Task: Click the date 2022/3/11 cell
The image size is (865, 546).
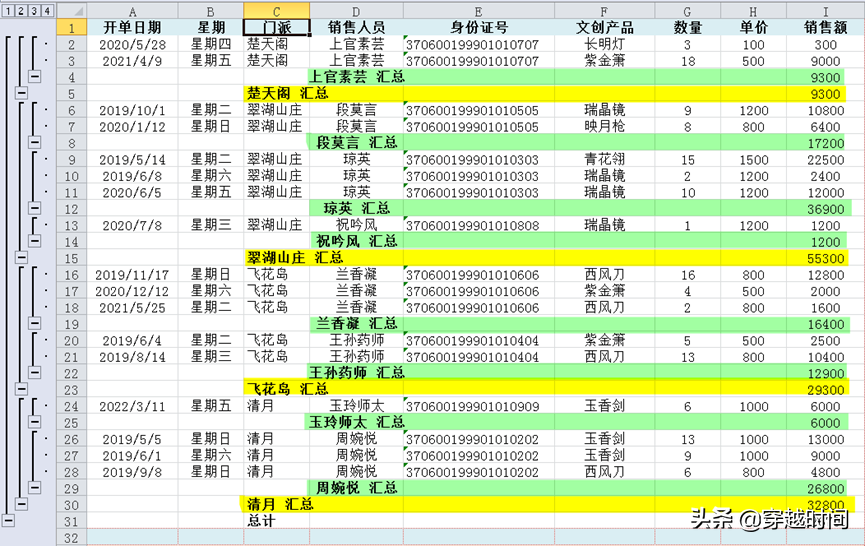Action: [132, 406]
